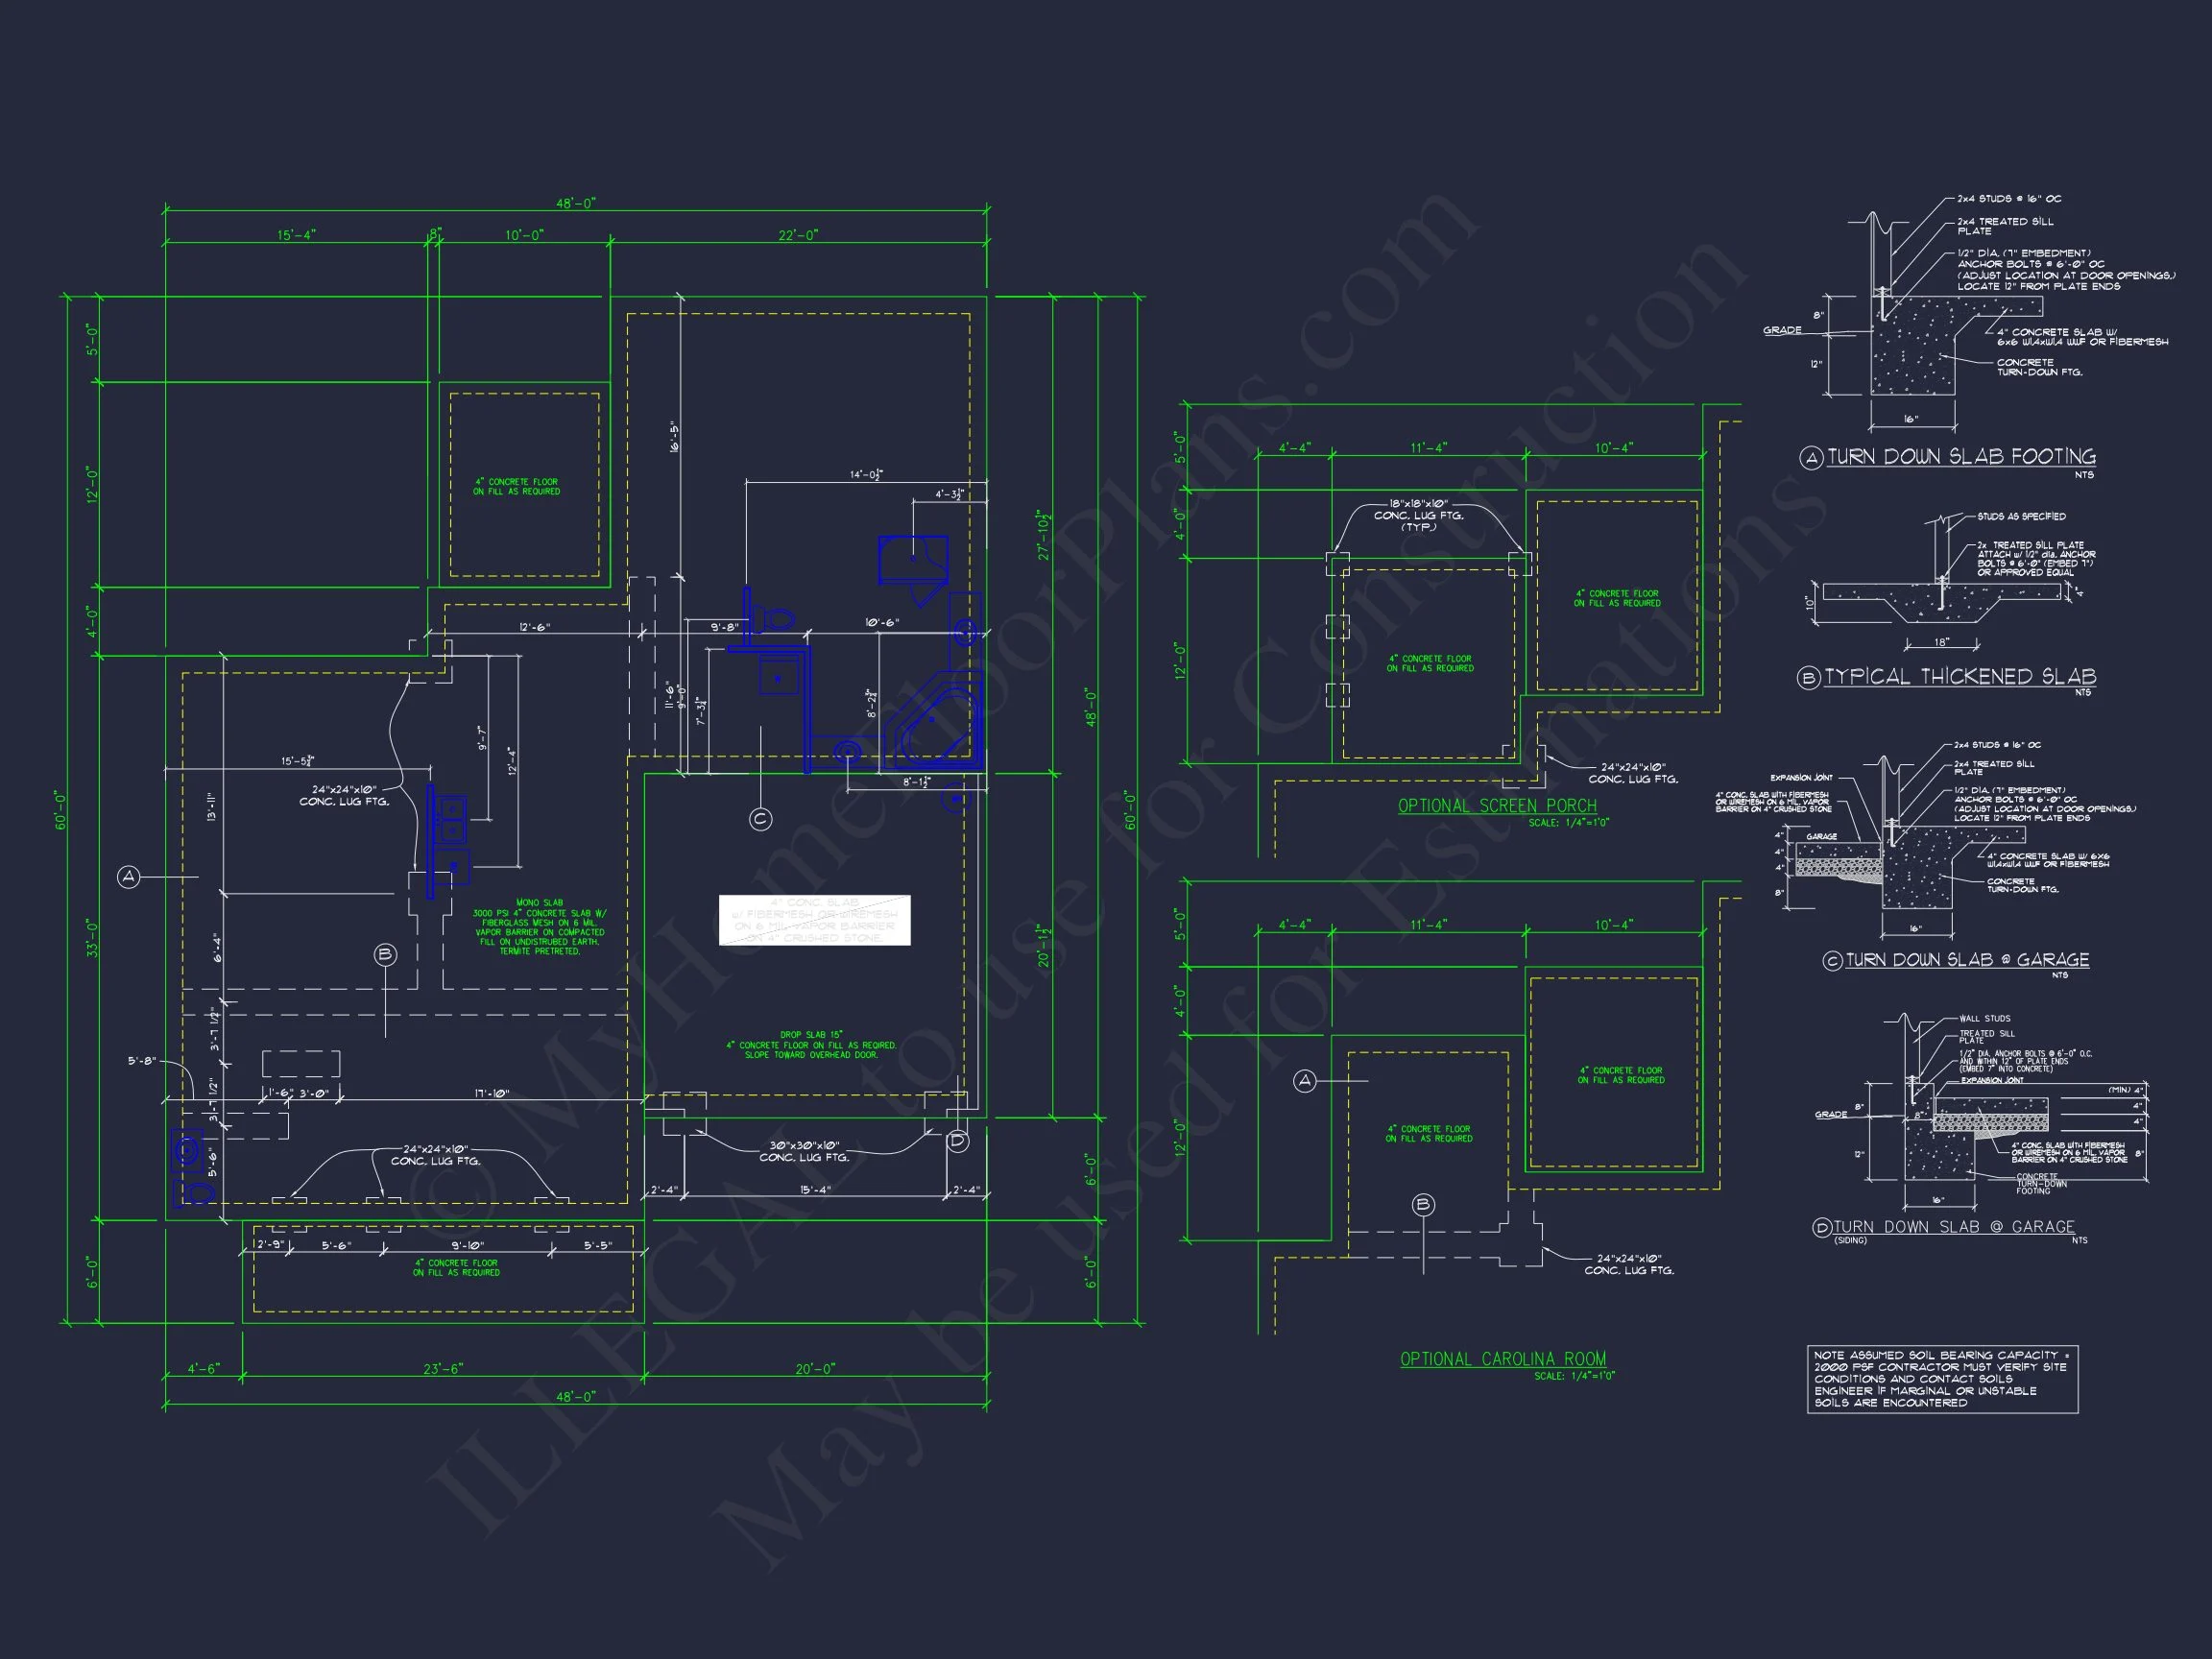Click the Optional Screen Porch title
Image resolution: width=2212 pixels, height=1659 pixels.
coord(1497,806)
